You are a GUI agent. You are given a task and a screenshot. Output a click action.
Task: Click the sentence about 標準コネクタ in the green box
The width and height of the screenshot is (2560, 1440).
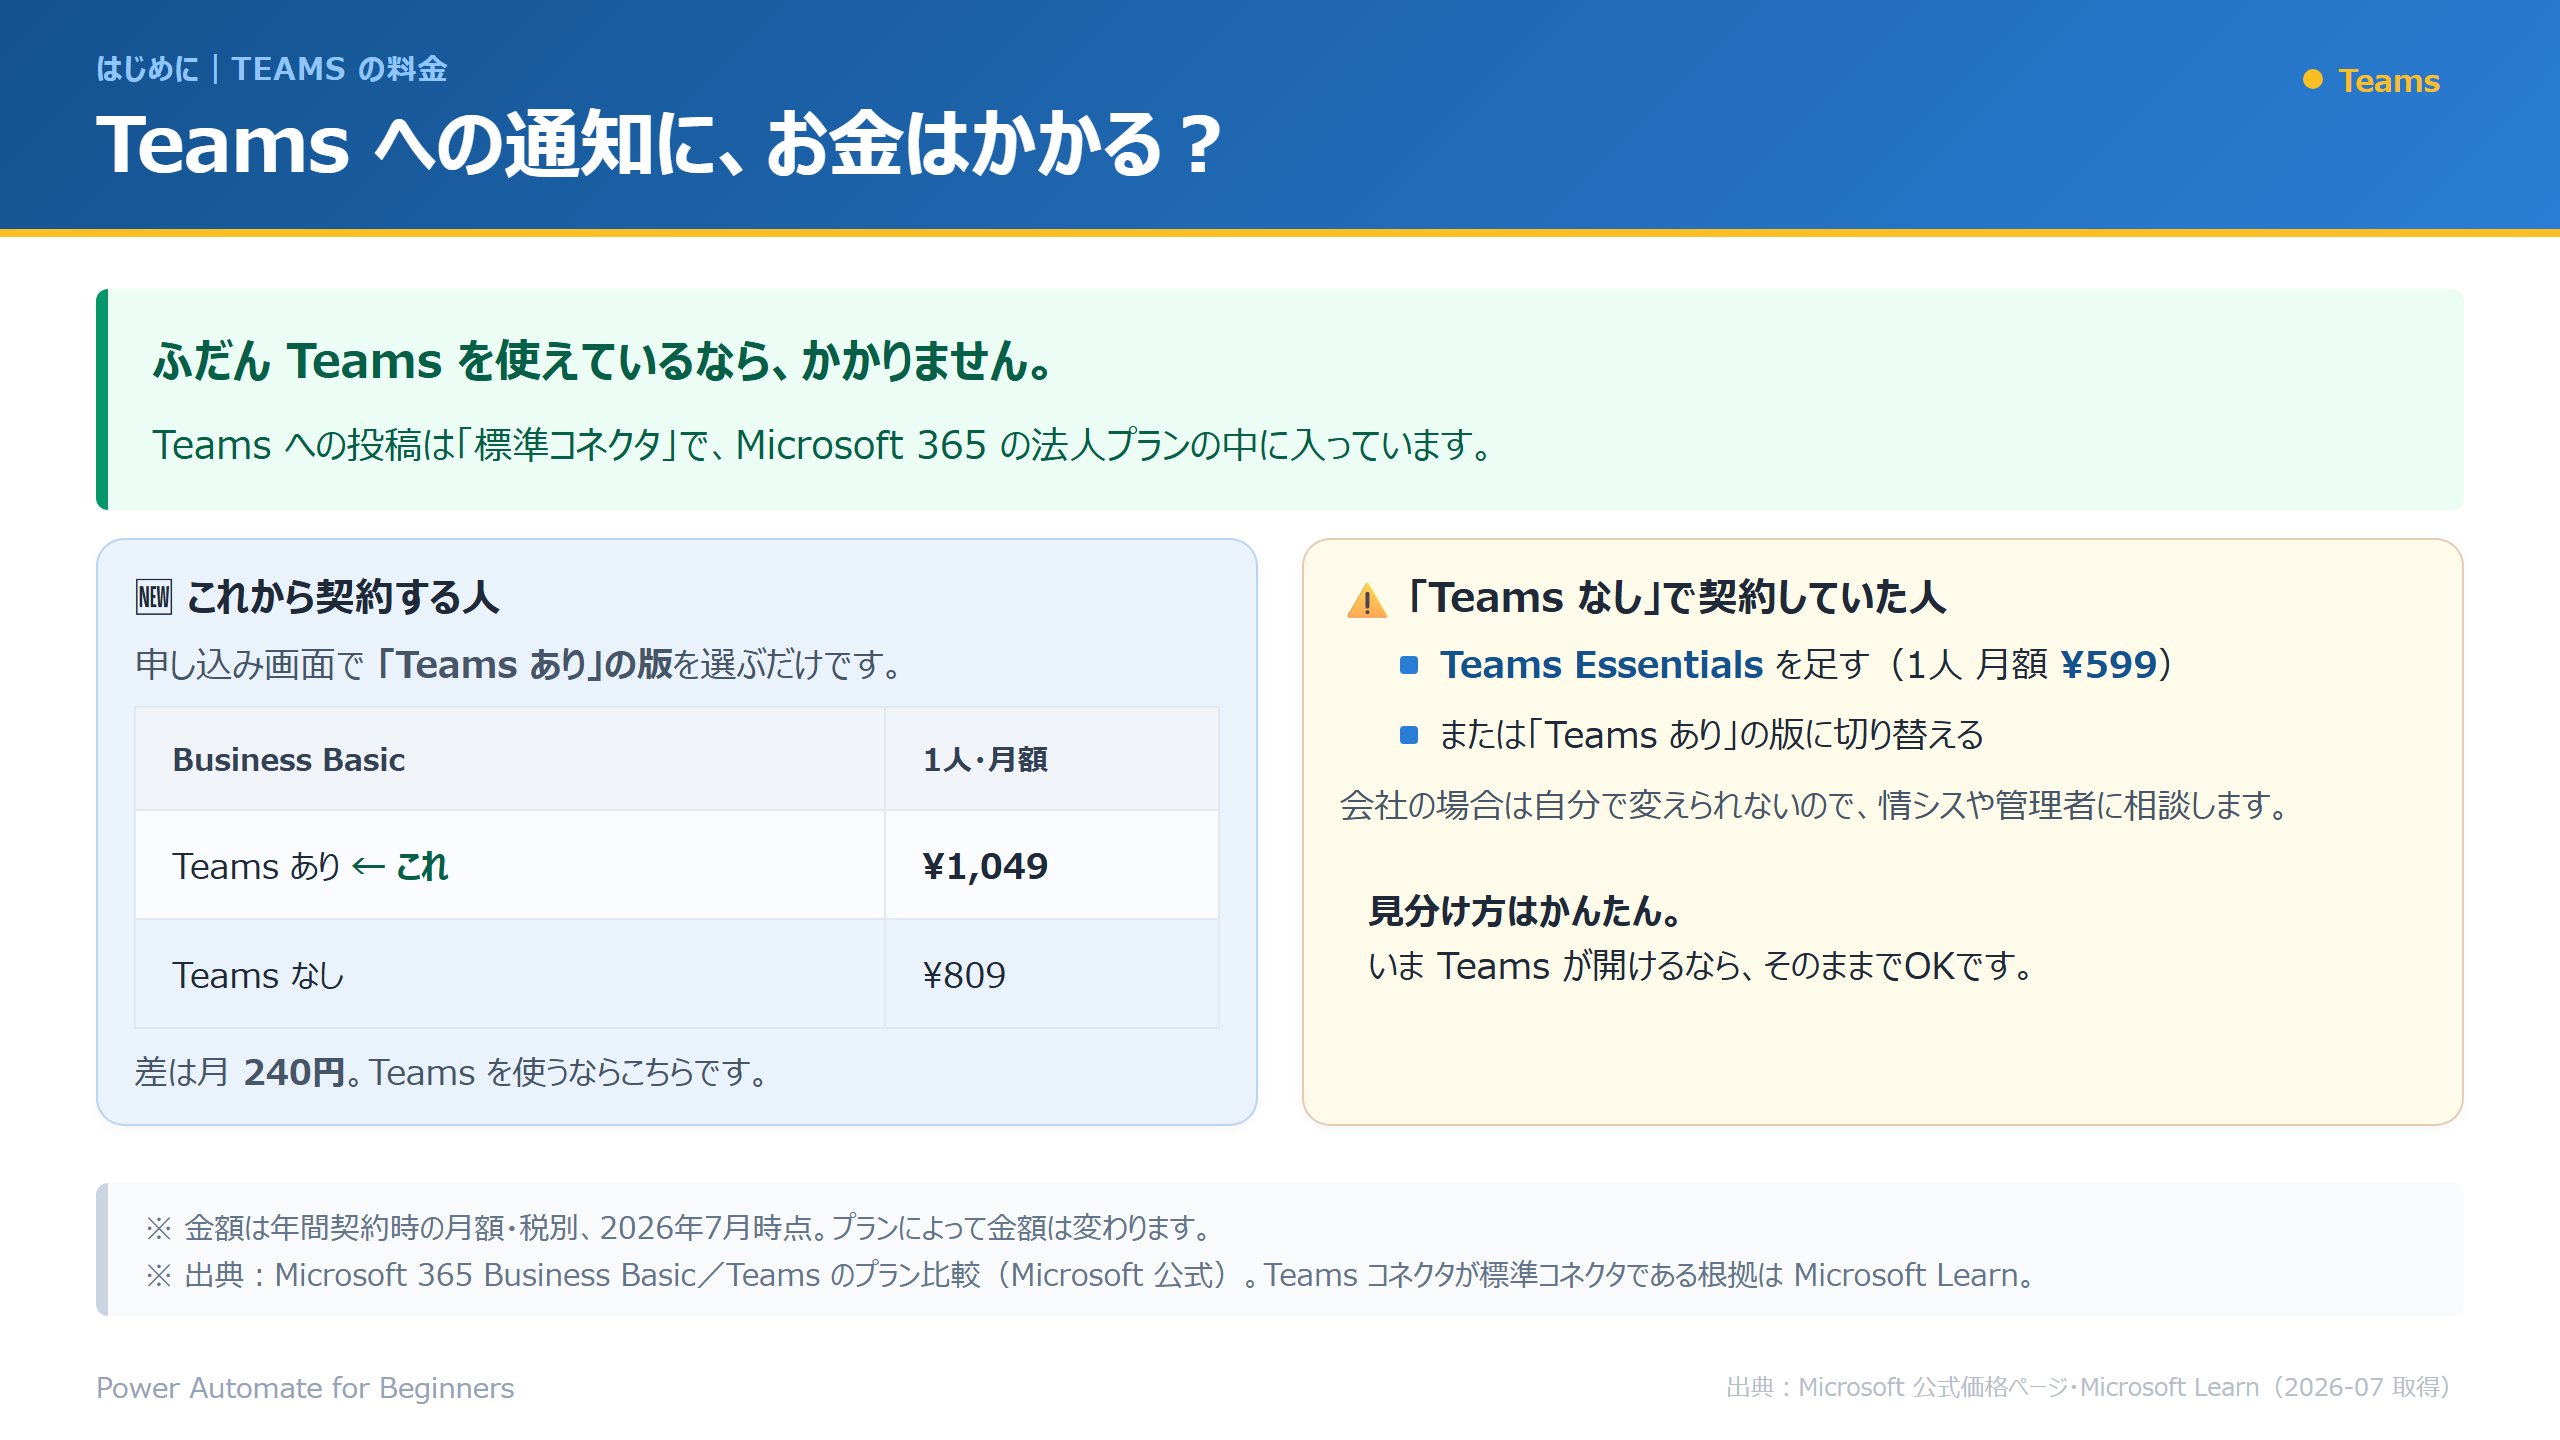(822, 445)
